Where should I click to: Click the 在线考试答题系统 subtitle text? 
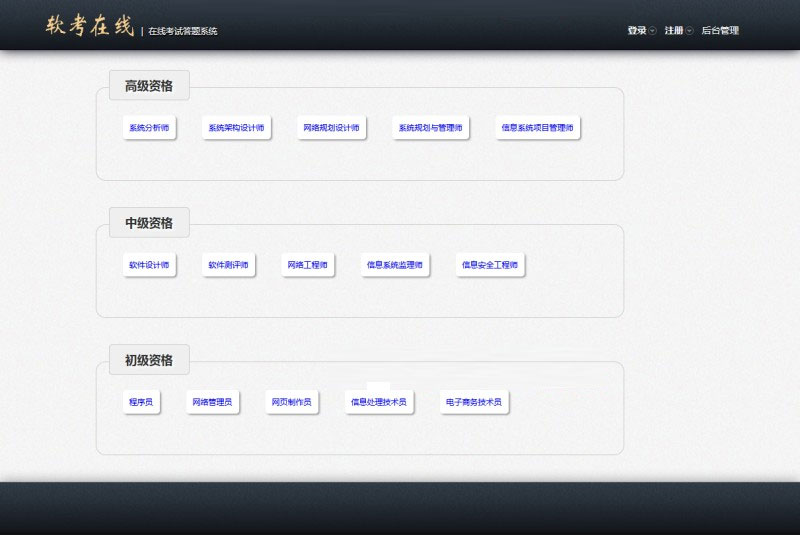pos(183,32)
